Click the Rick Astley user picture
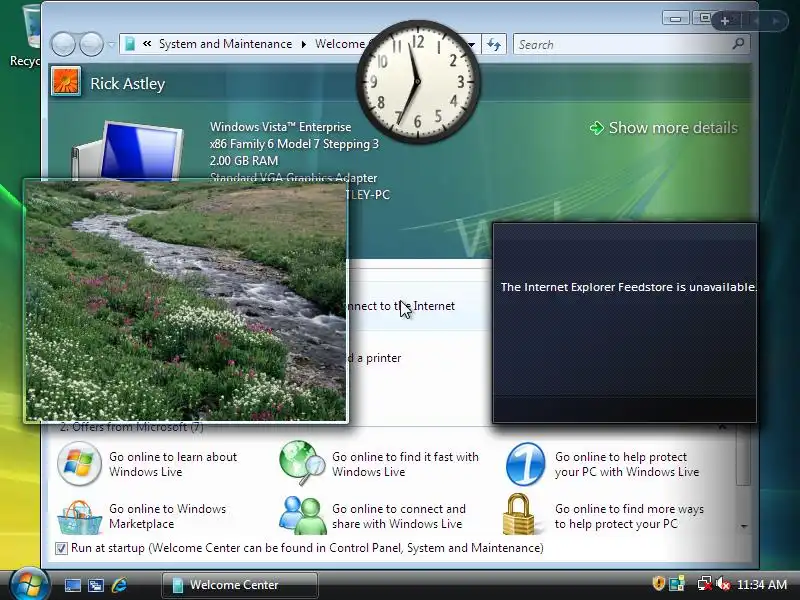The width and height of the screenshot is (800, 600). point(65,82)
